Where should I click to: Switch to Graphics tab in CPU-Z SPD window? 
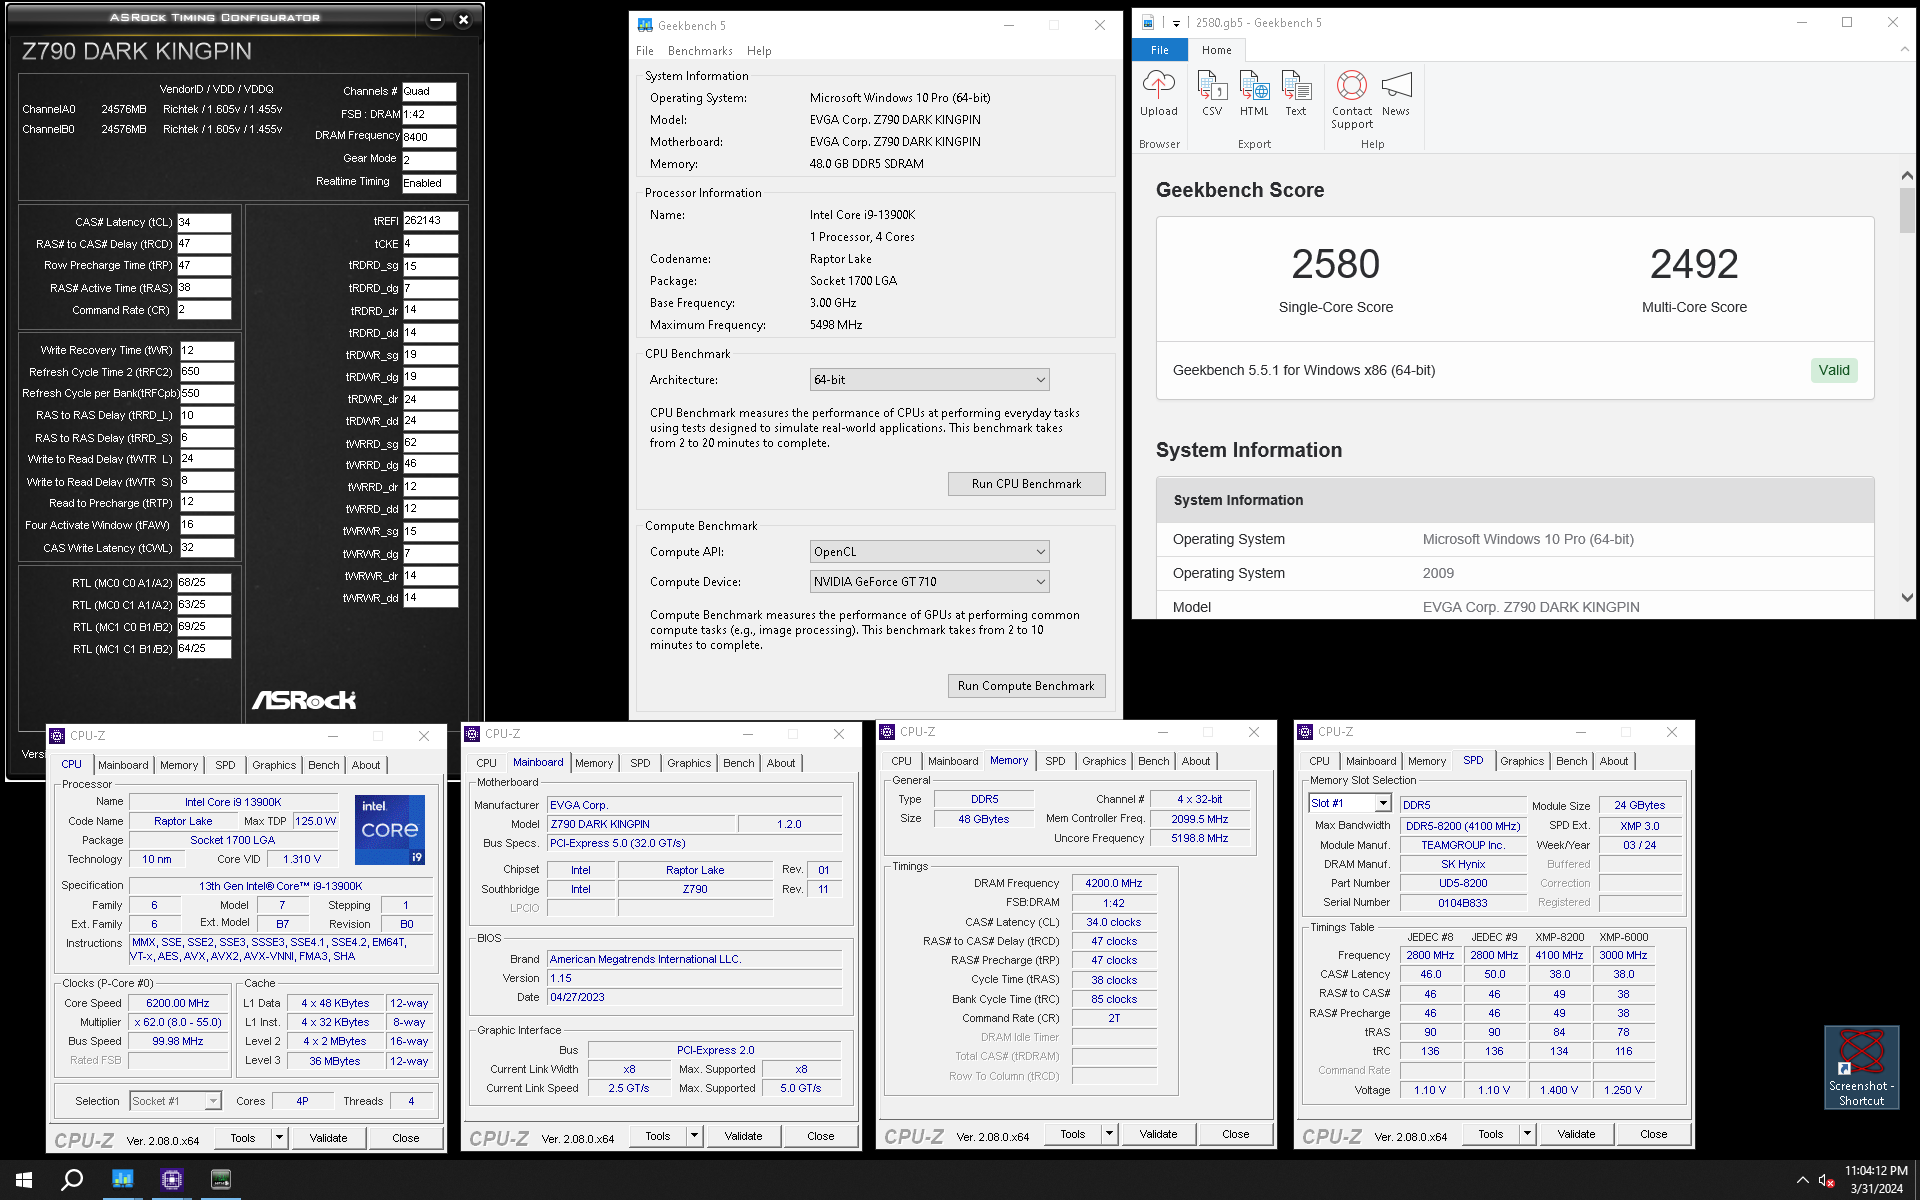pos(1521,761)
